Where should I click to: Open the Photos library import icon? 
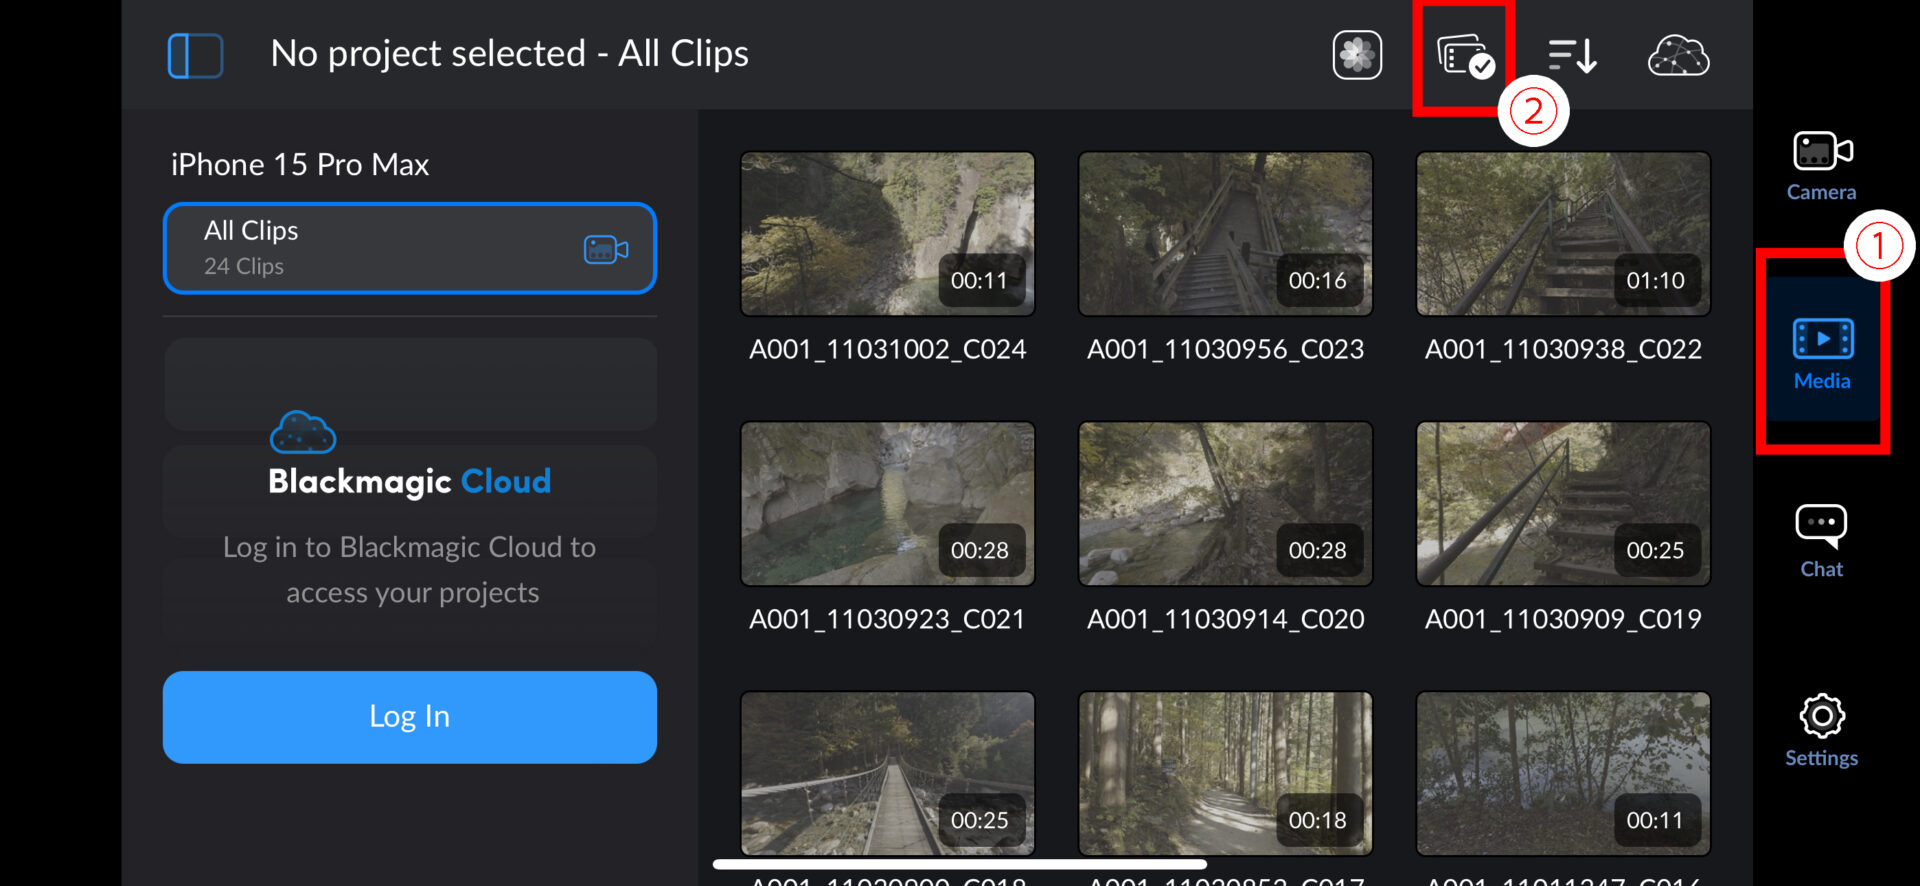pos(1357,55)
